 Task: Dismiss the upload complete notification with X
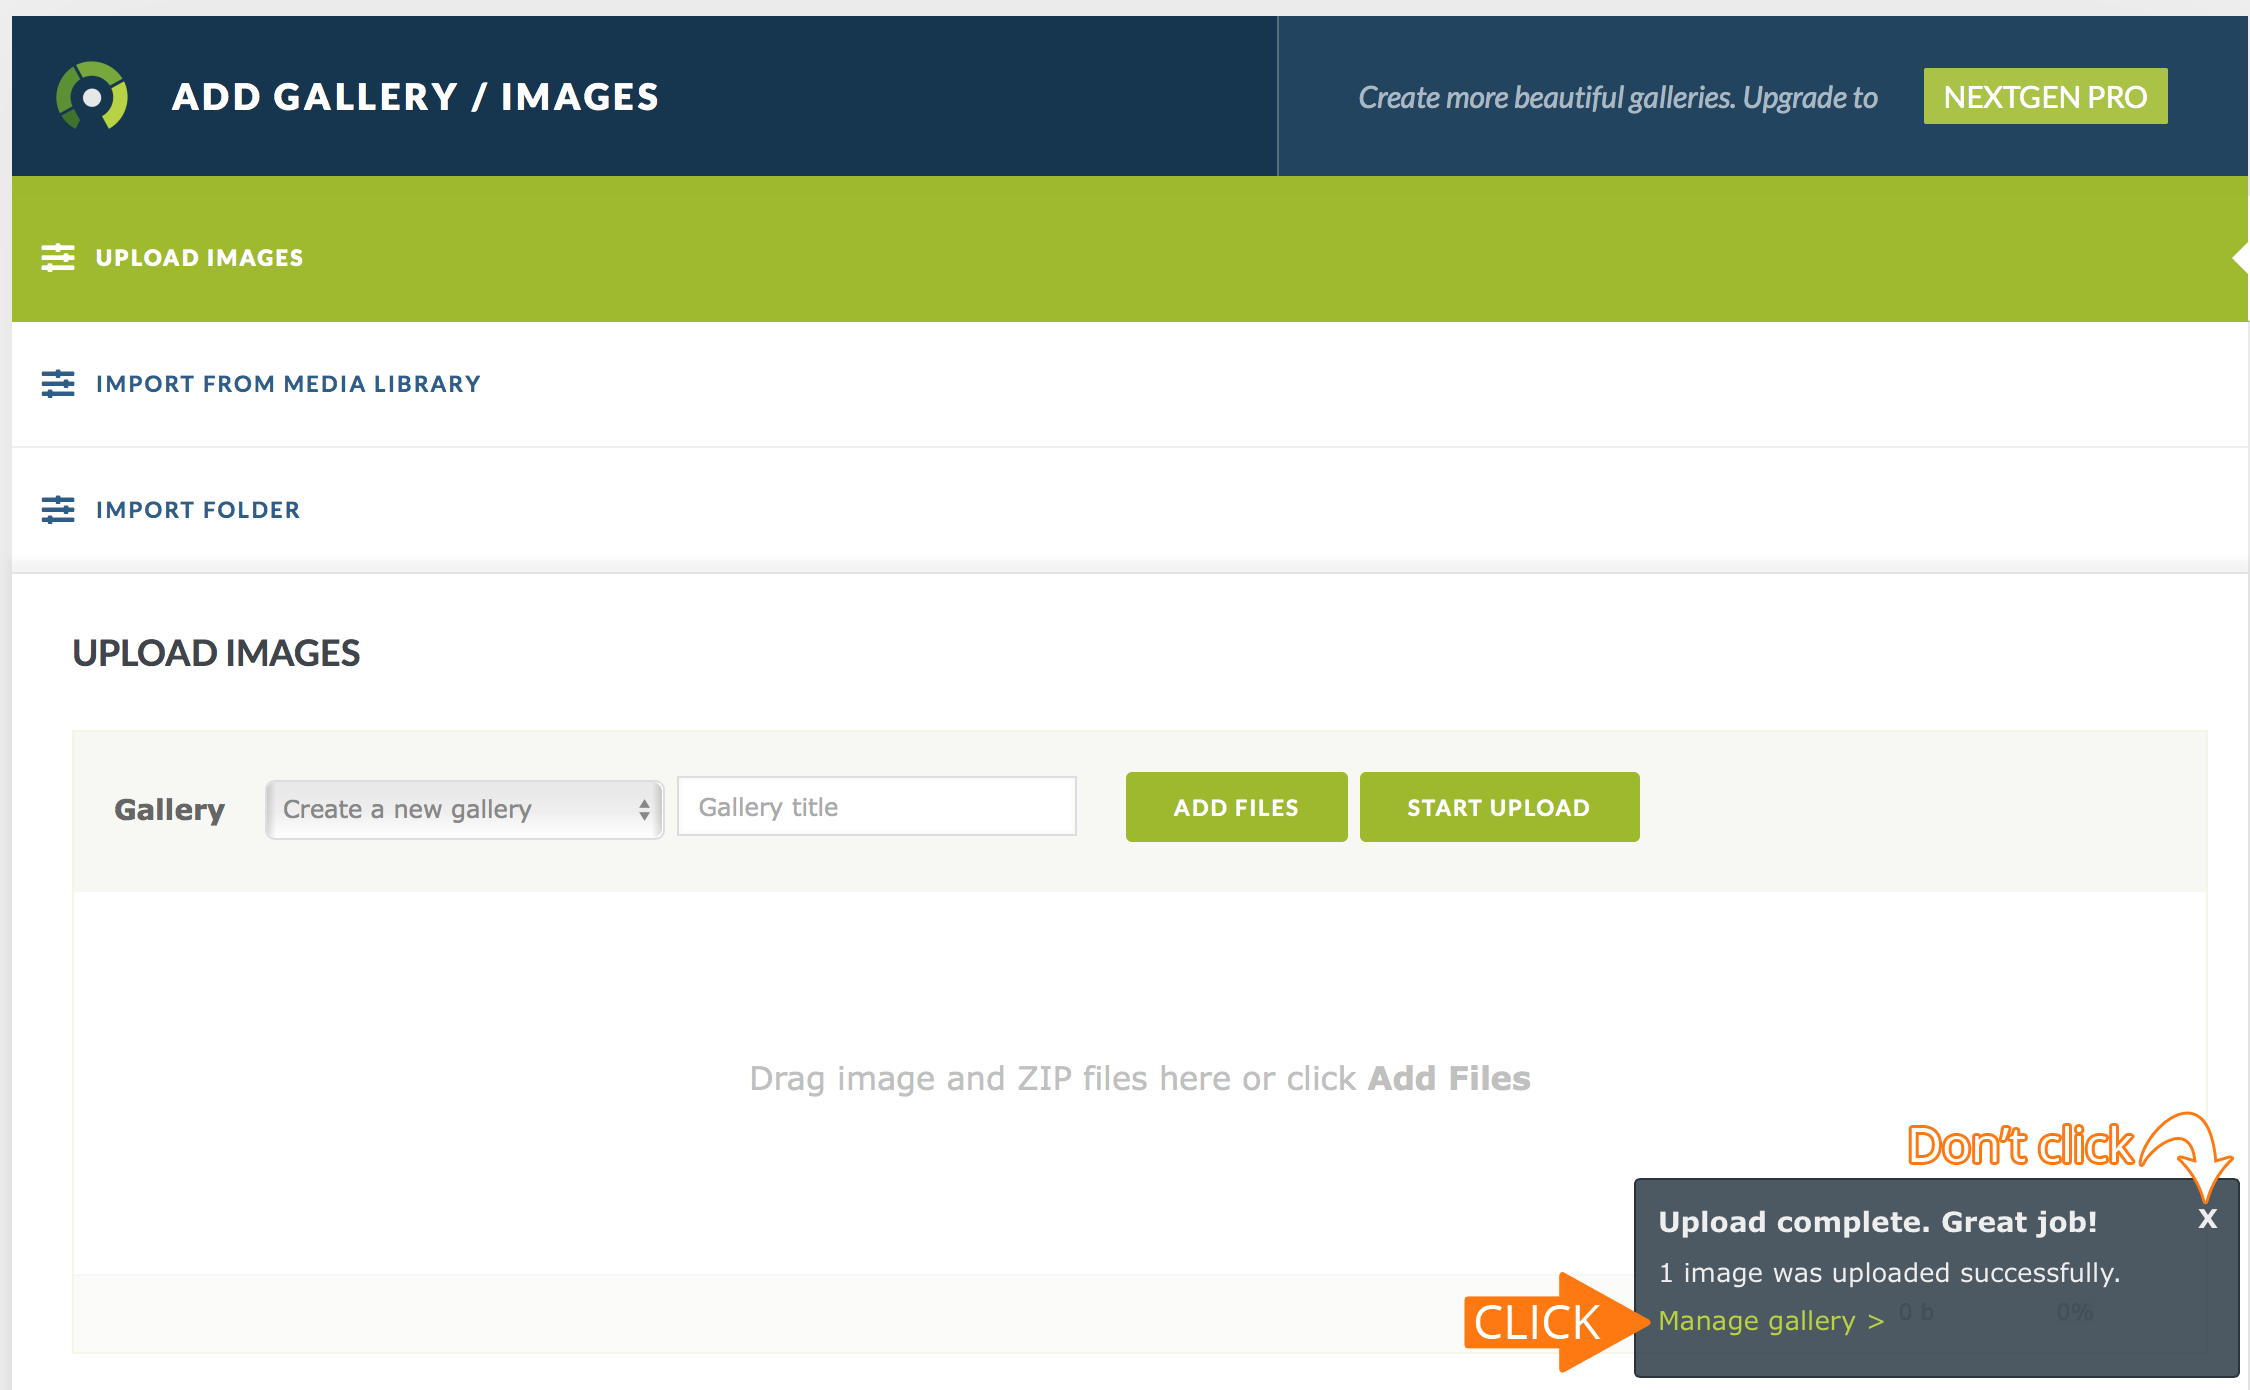click(x=2207, y=1219)
